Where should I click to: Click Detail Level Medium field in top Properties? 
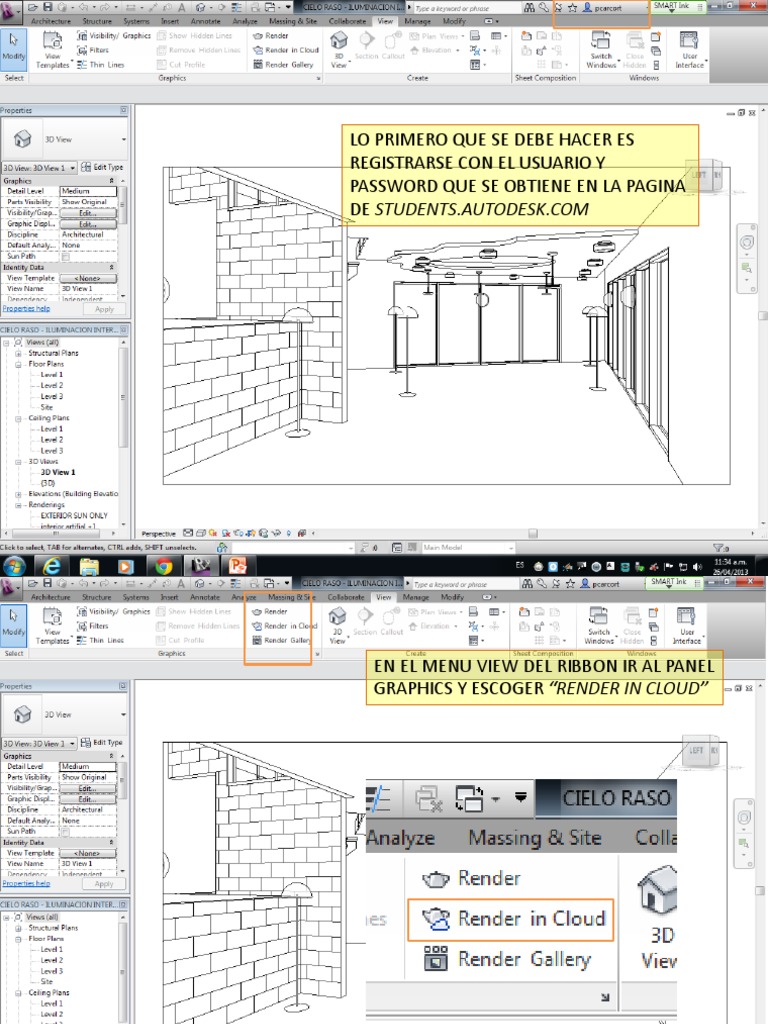point(89,191)
